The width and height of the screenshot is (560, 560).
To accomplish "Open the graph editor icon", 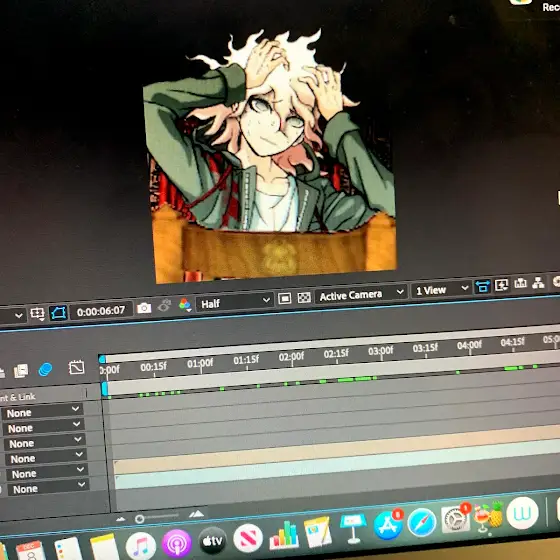I will [x=76, y=367].
